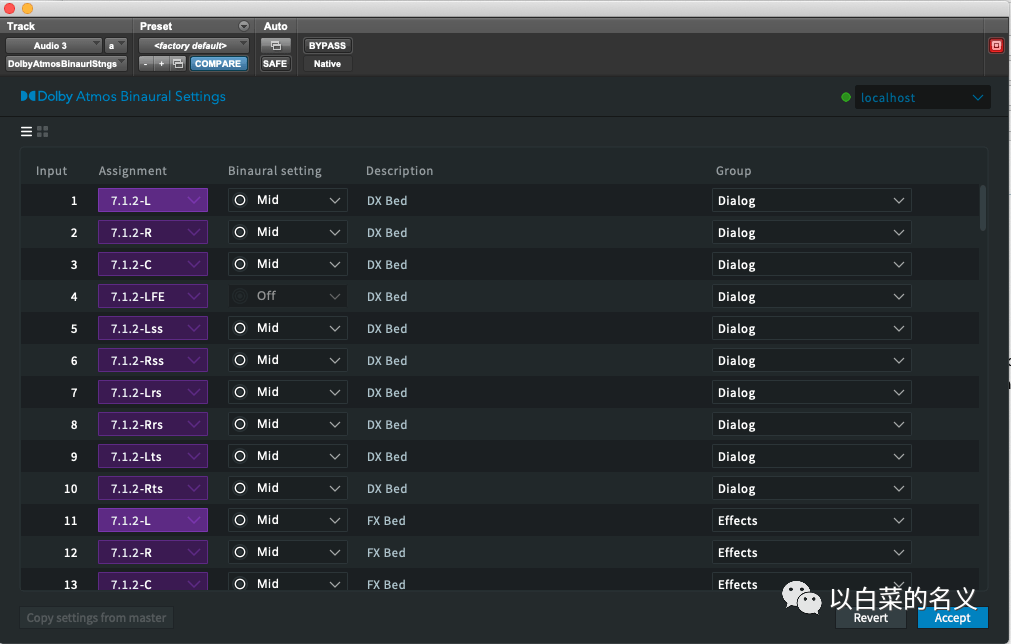Open Assignment dropdown 7.1.2-LFE

coord(153,296)
